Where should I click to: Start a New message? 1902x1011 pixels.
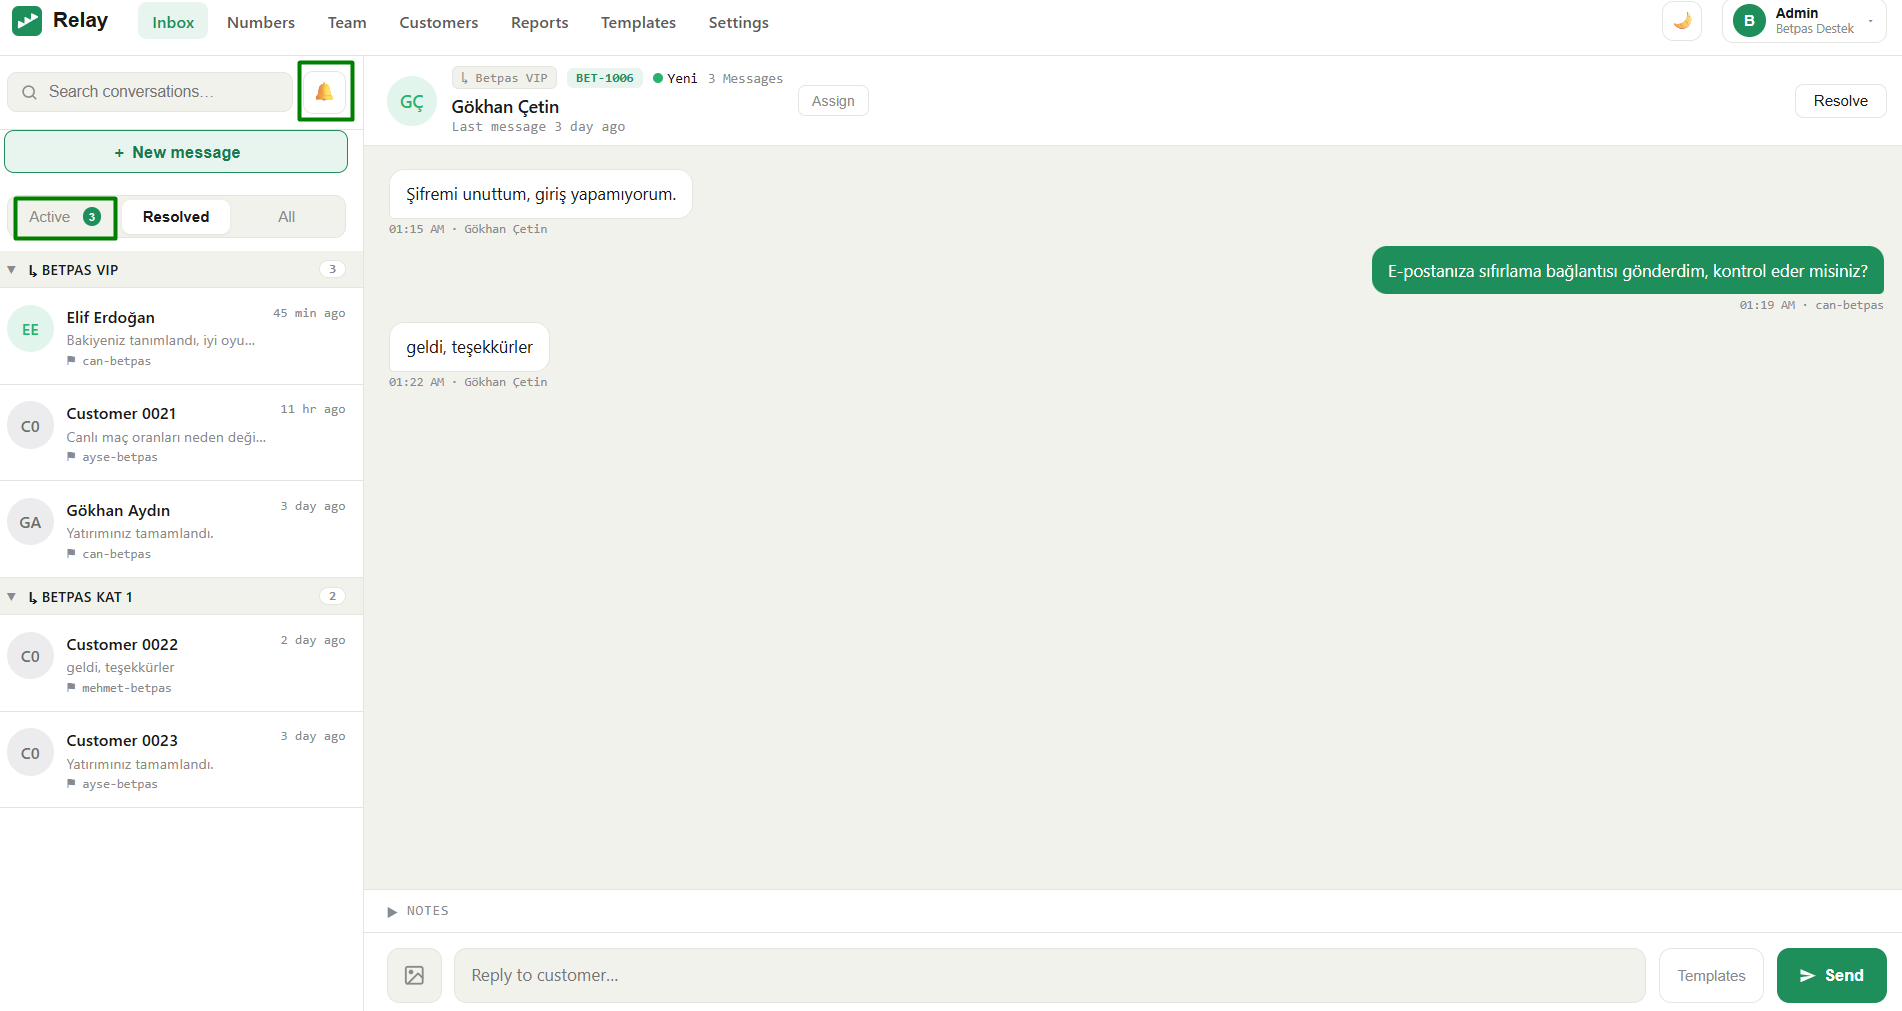pyautogui.click(x=176, y=152)
